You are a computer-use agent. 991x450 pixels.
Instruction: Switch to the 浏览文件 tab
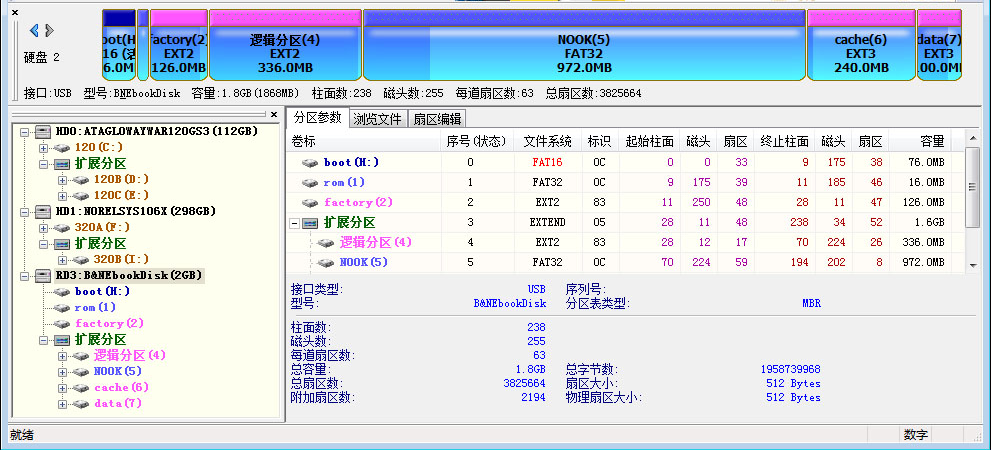pyautogui.click(x=378, y=118)
